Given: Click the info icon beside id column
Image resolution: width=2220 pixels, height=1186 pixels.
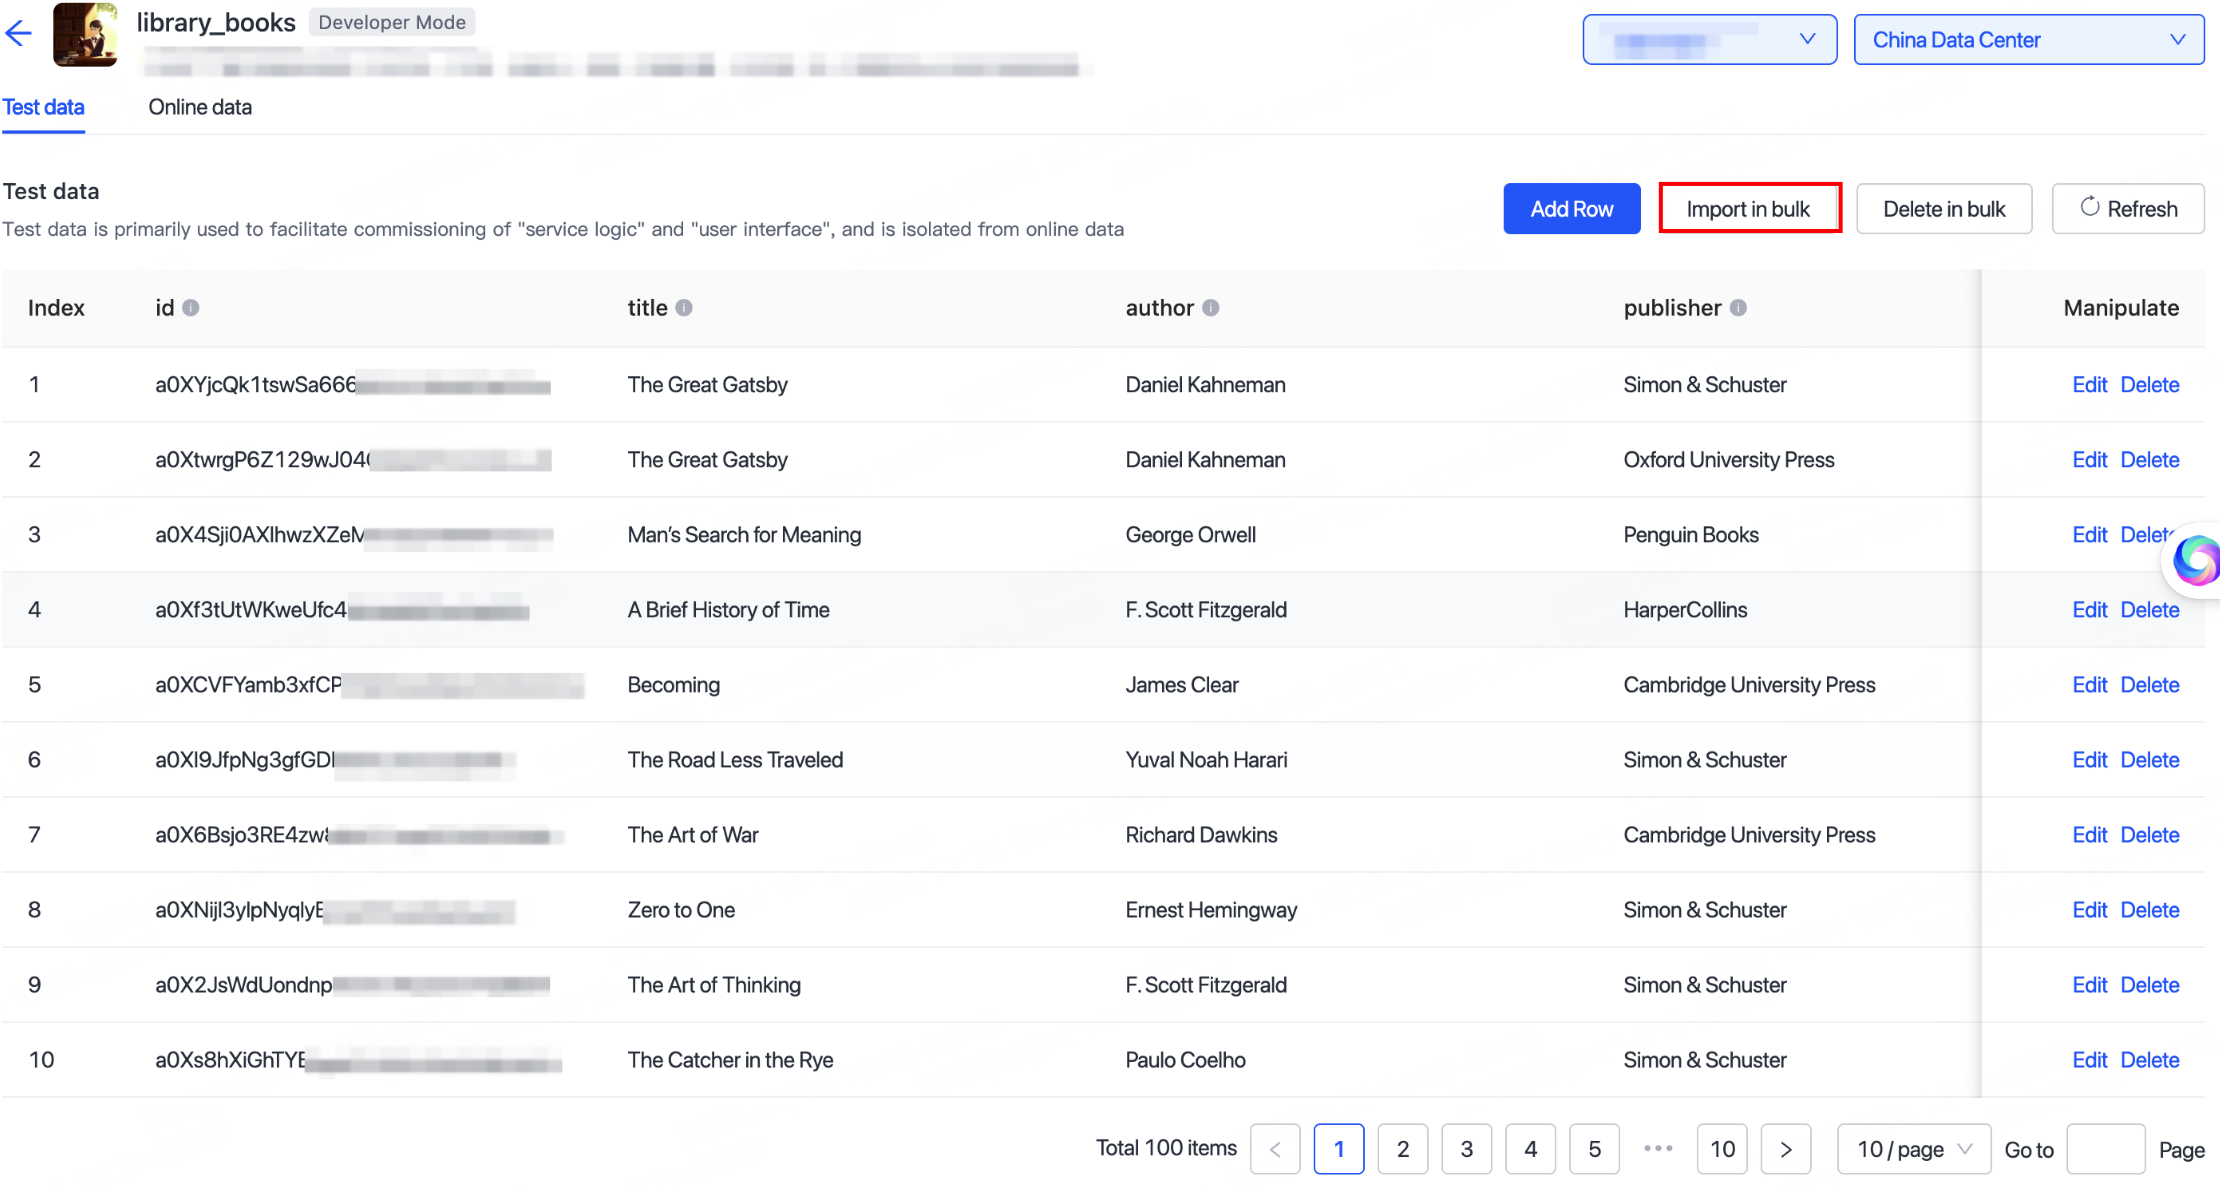Looking at the screenshot, I should [190, 308].
